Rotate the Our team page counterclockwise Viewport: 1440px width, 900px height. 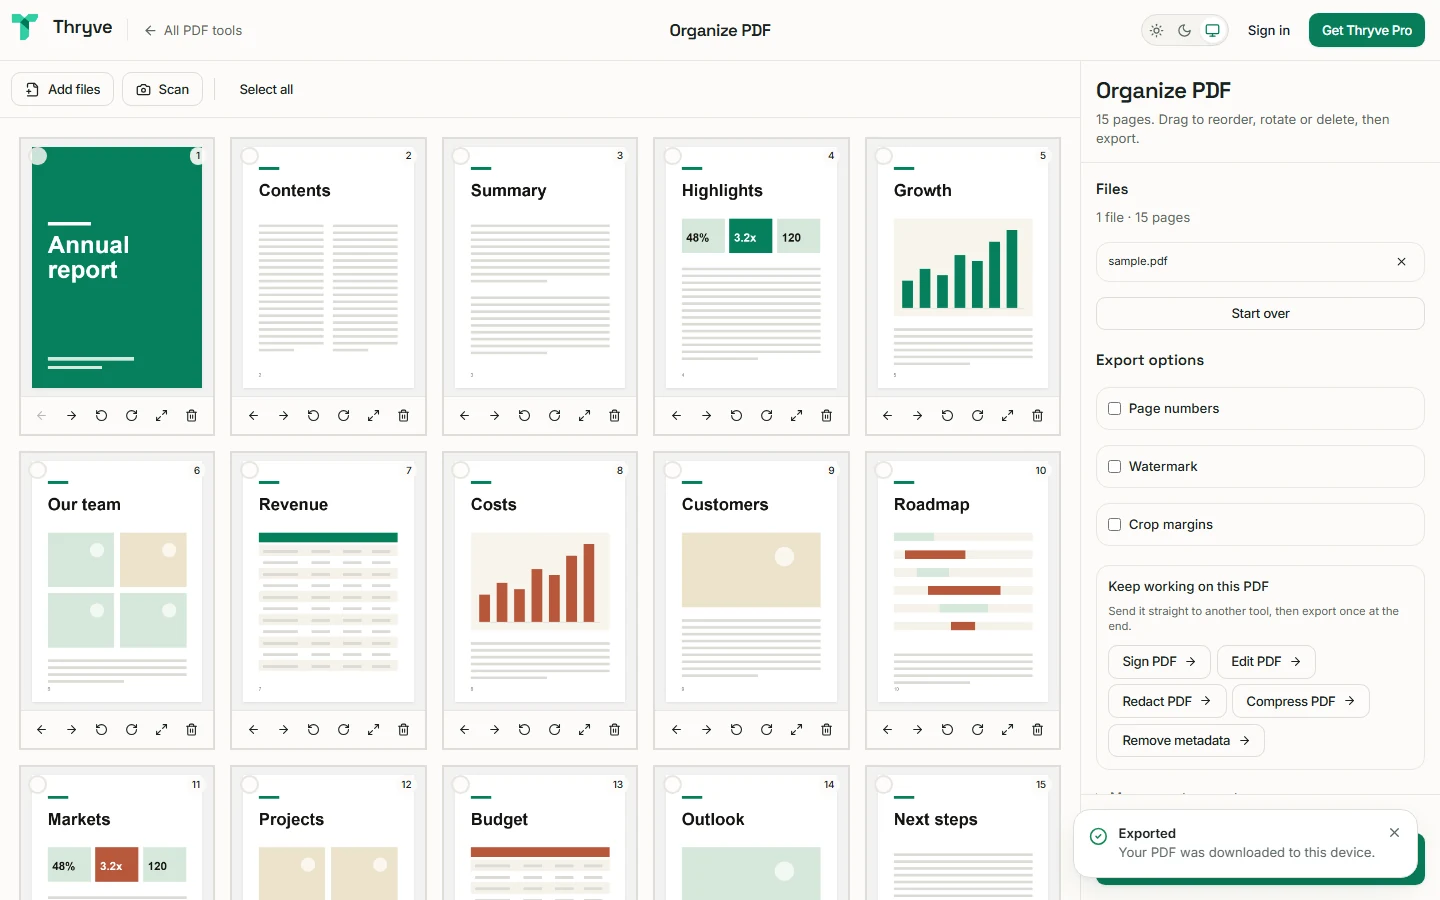pyautogui.click(x=101, y=730)
